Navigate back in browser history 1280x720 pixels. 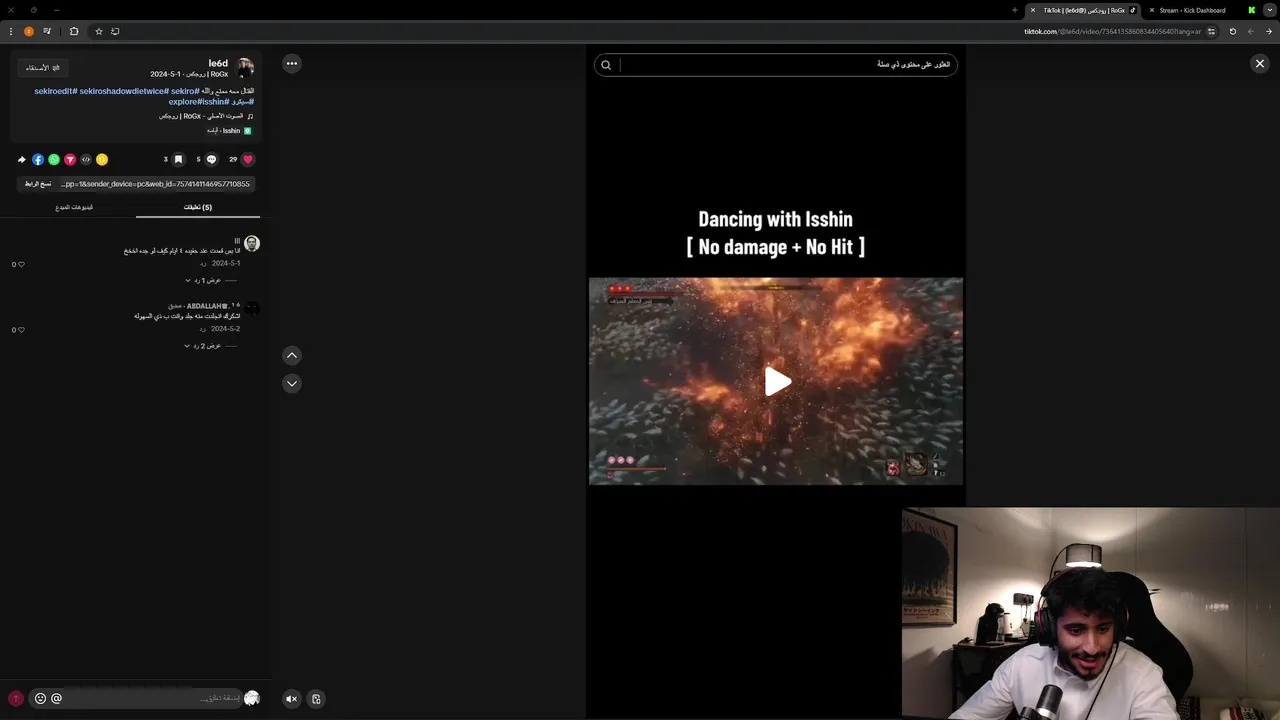[x=1268, y=31]
